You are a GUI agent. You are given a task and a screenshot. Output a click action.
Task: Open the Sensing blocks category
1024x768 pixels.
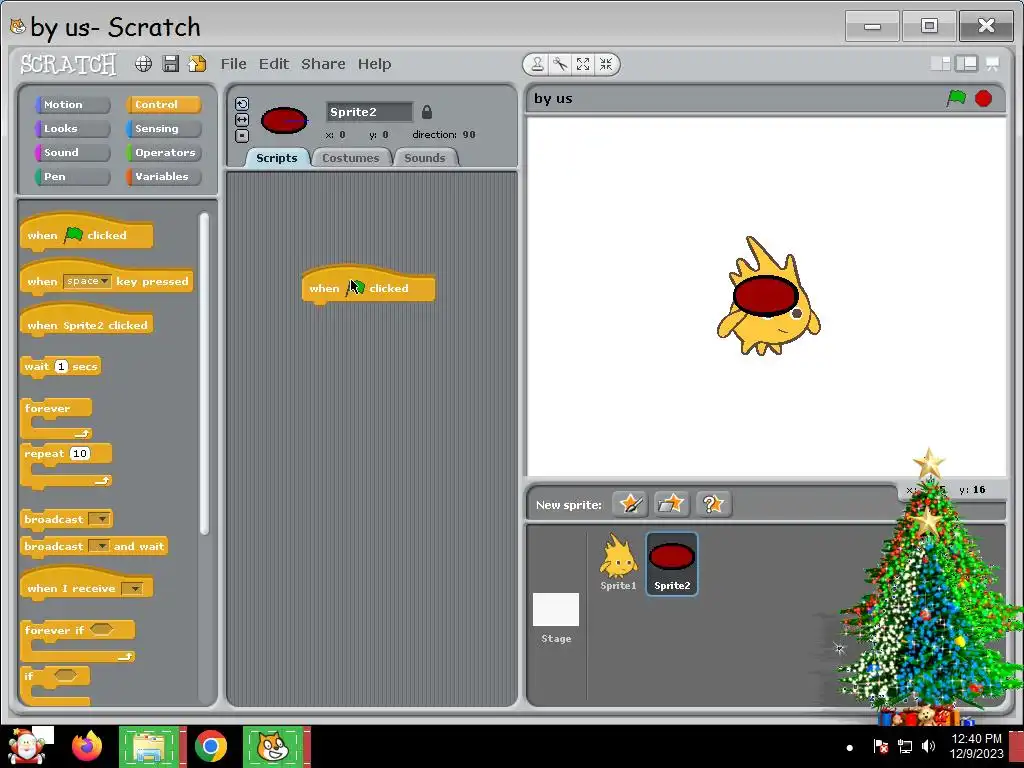(x=163, y=129)
